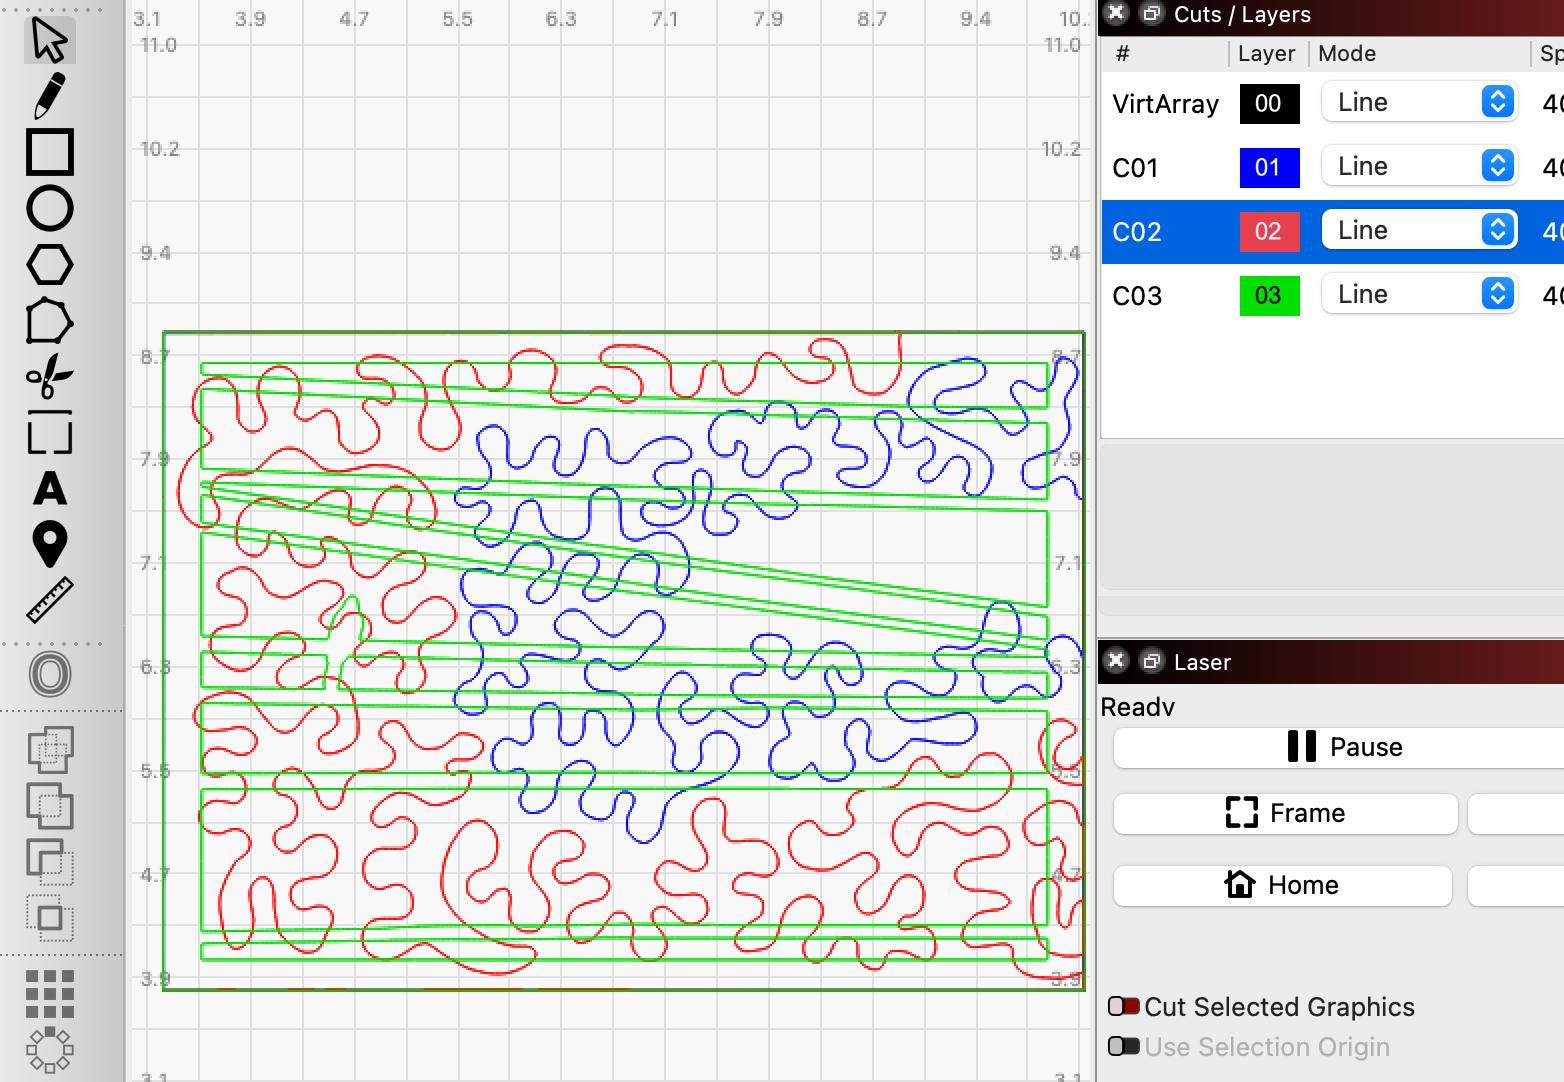Open Mode dropdown for C01 layer
The width and height of the screenshot is (1564, 1082).
pyautogui.click(x=1419, y=167)
